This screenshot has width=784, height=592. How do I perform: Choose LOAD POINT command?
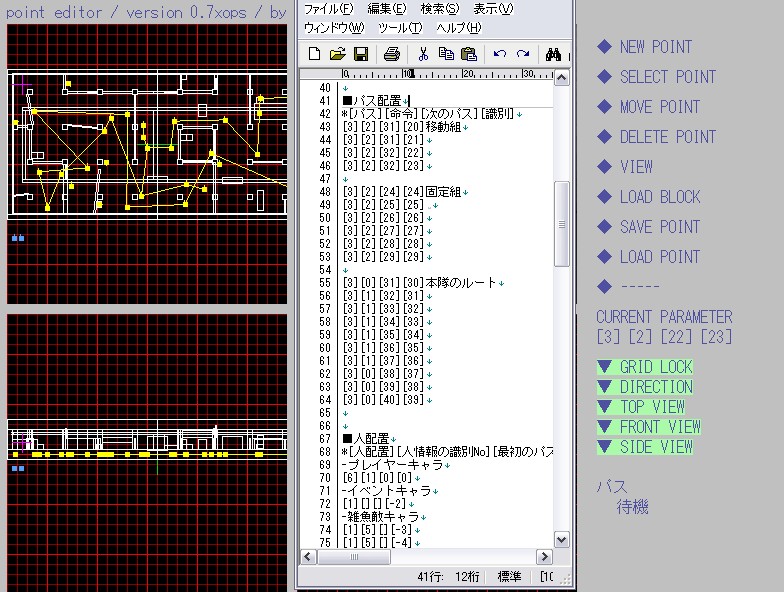pyautogui.click(x=660, y=256)
